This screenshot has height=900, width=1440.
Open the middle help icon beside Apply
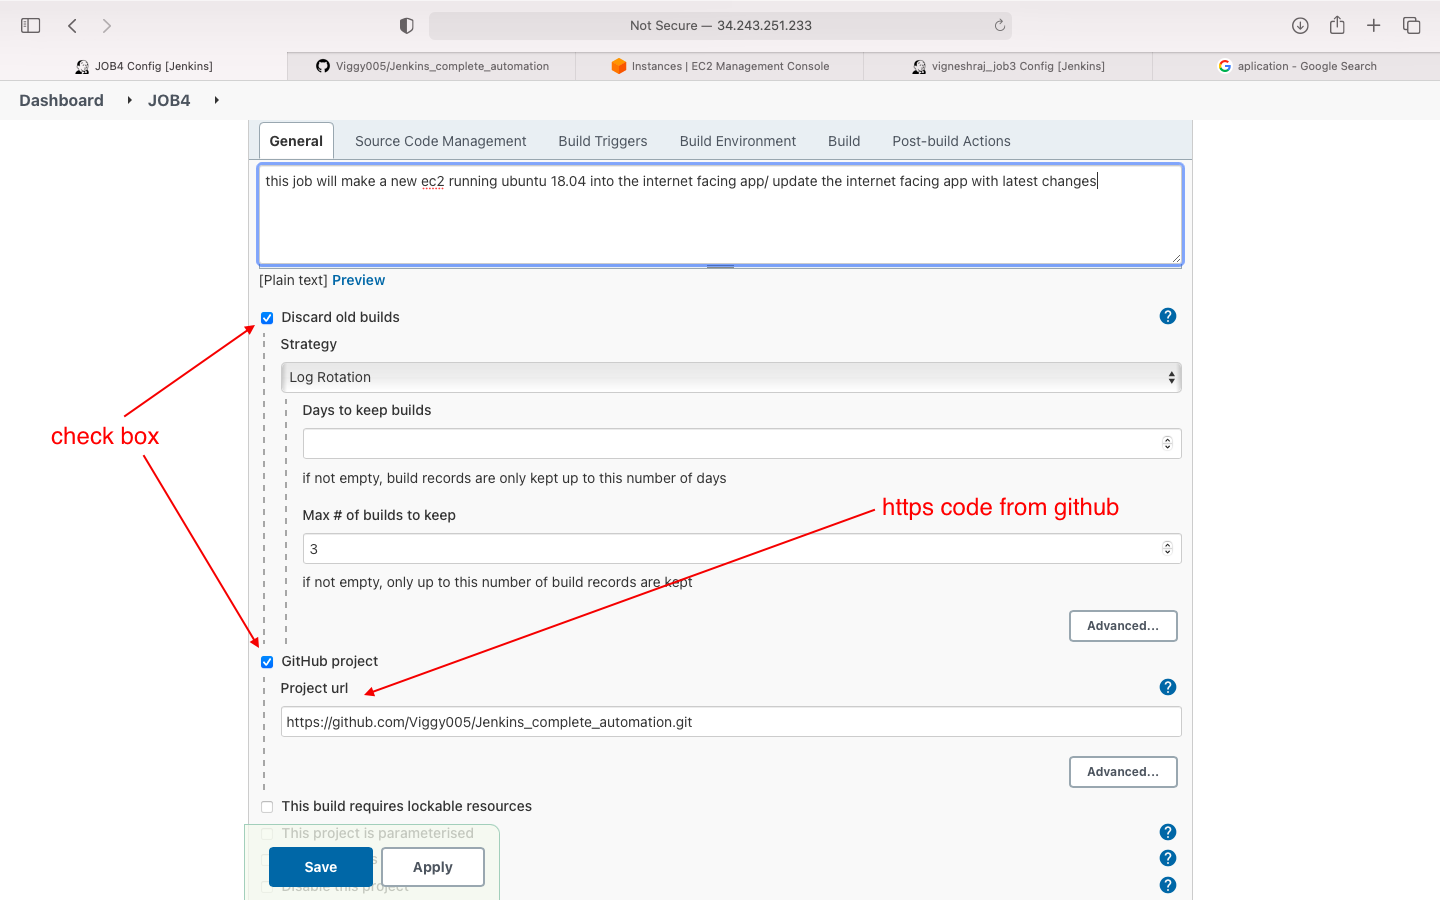[x=1168, y=858]
